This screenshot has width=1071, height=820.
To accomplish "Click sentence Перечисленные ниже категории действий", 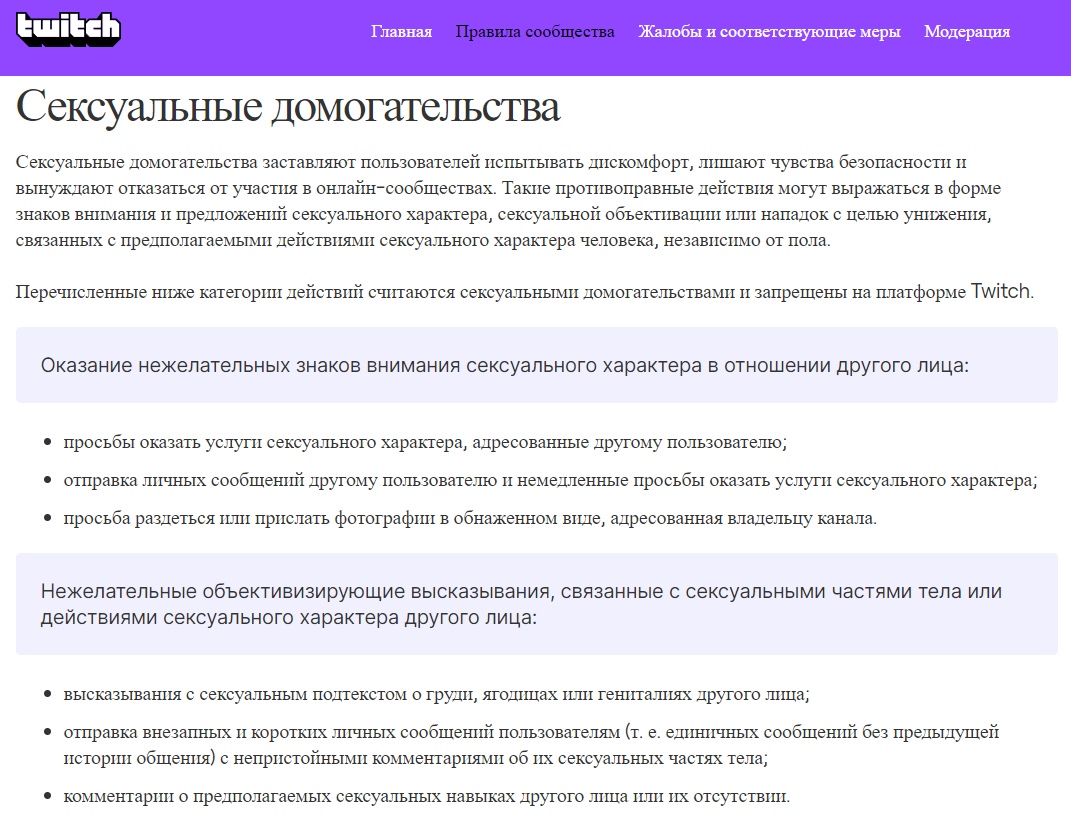I will pos(525,292).
